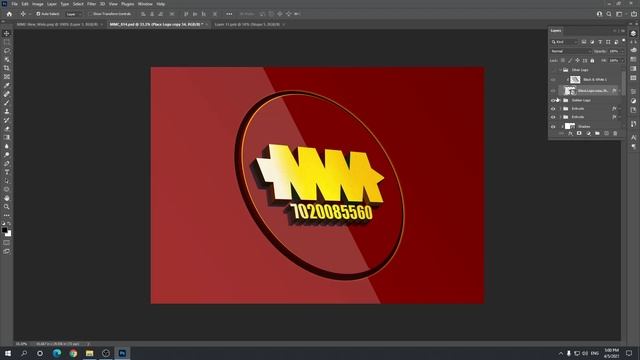This screenshot has width=640, height=360.
Task: Toggle visibility of Black & White layer
Action: click(553, 80)
